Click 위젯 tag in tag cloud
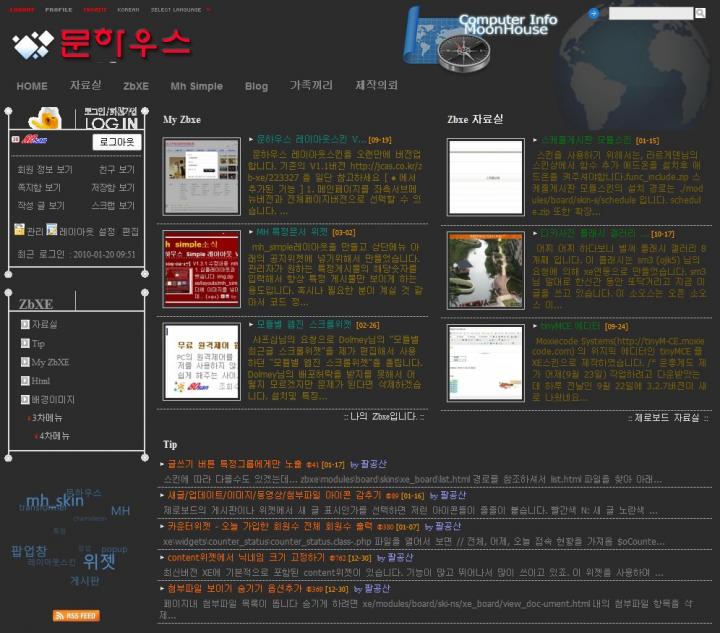720x633 pixels. pos(99,561)
